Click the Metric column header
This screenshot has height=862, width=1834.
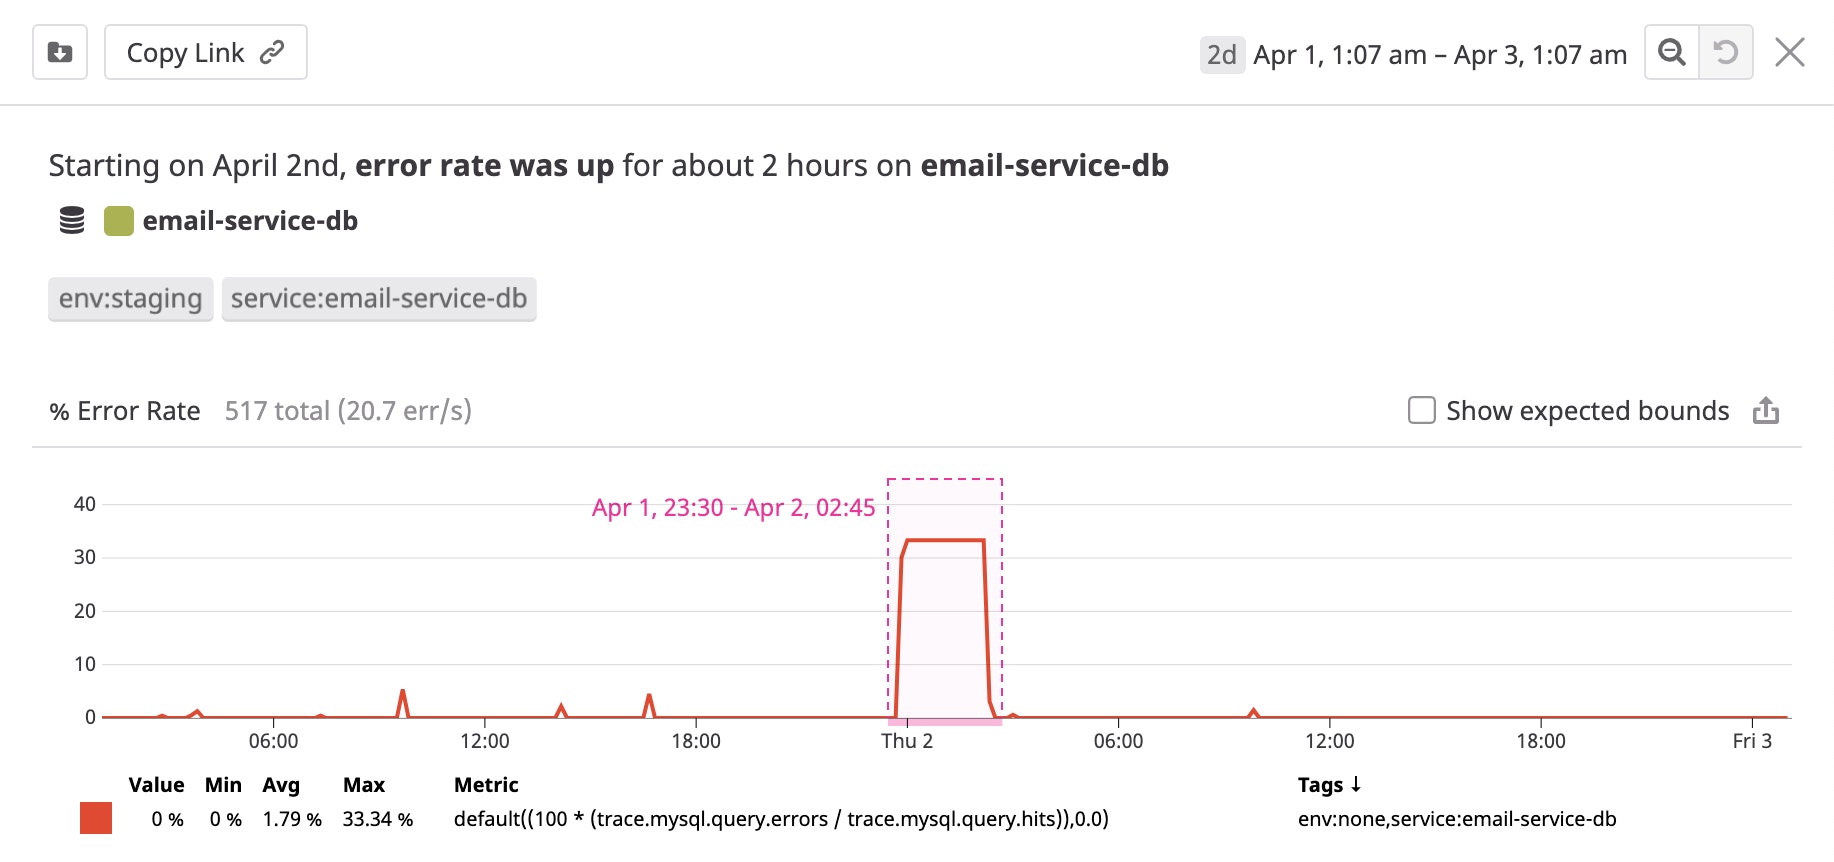pos(486,785)
